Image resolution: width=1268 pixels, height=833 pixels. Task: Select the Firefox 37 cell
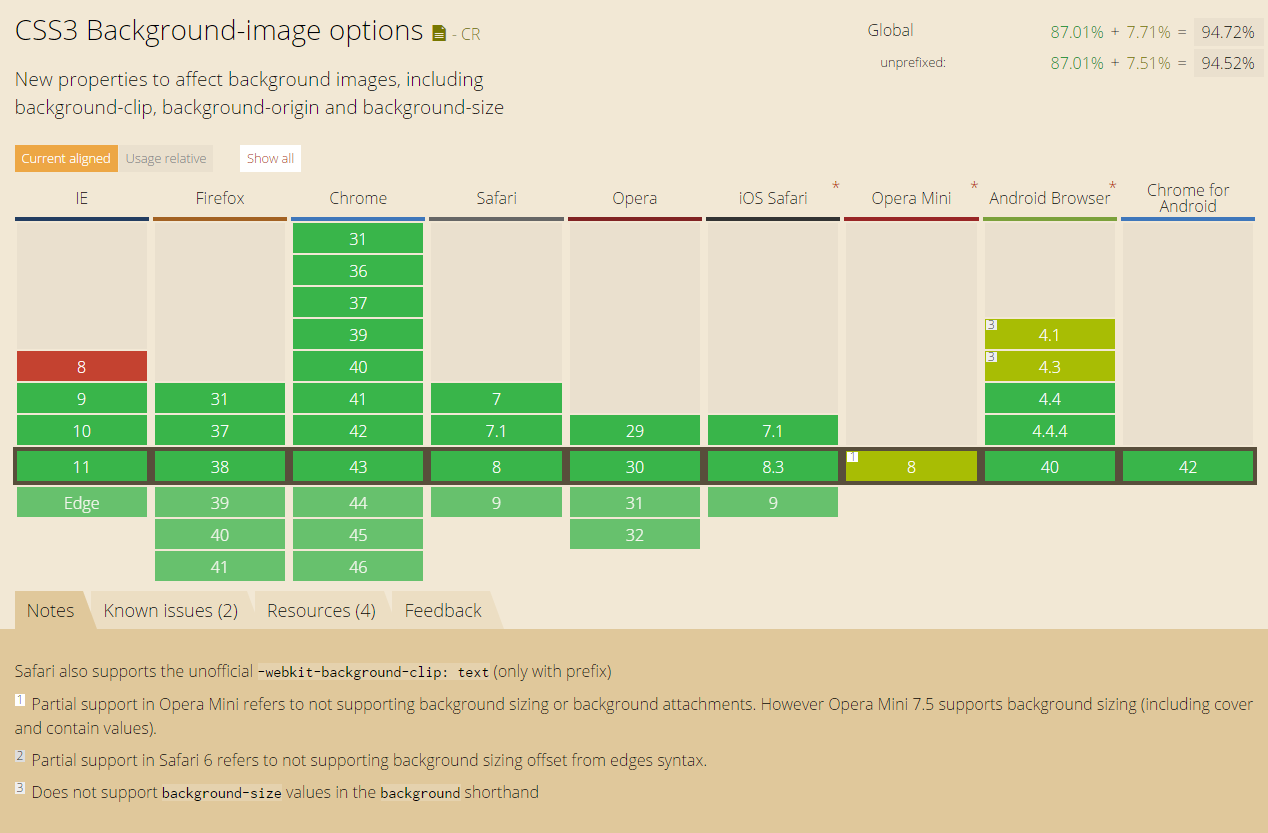(220, 431)
